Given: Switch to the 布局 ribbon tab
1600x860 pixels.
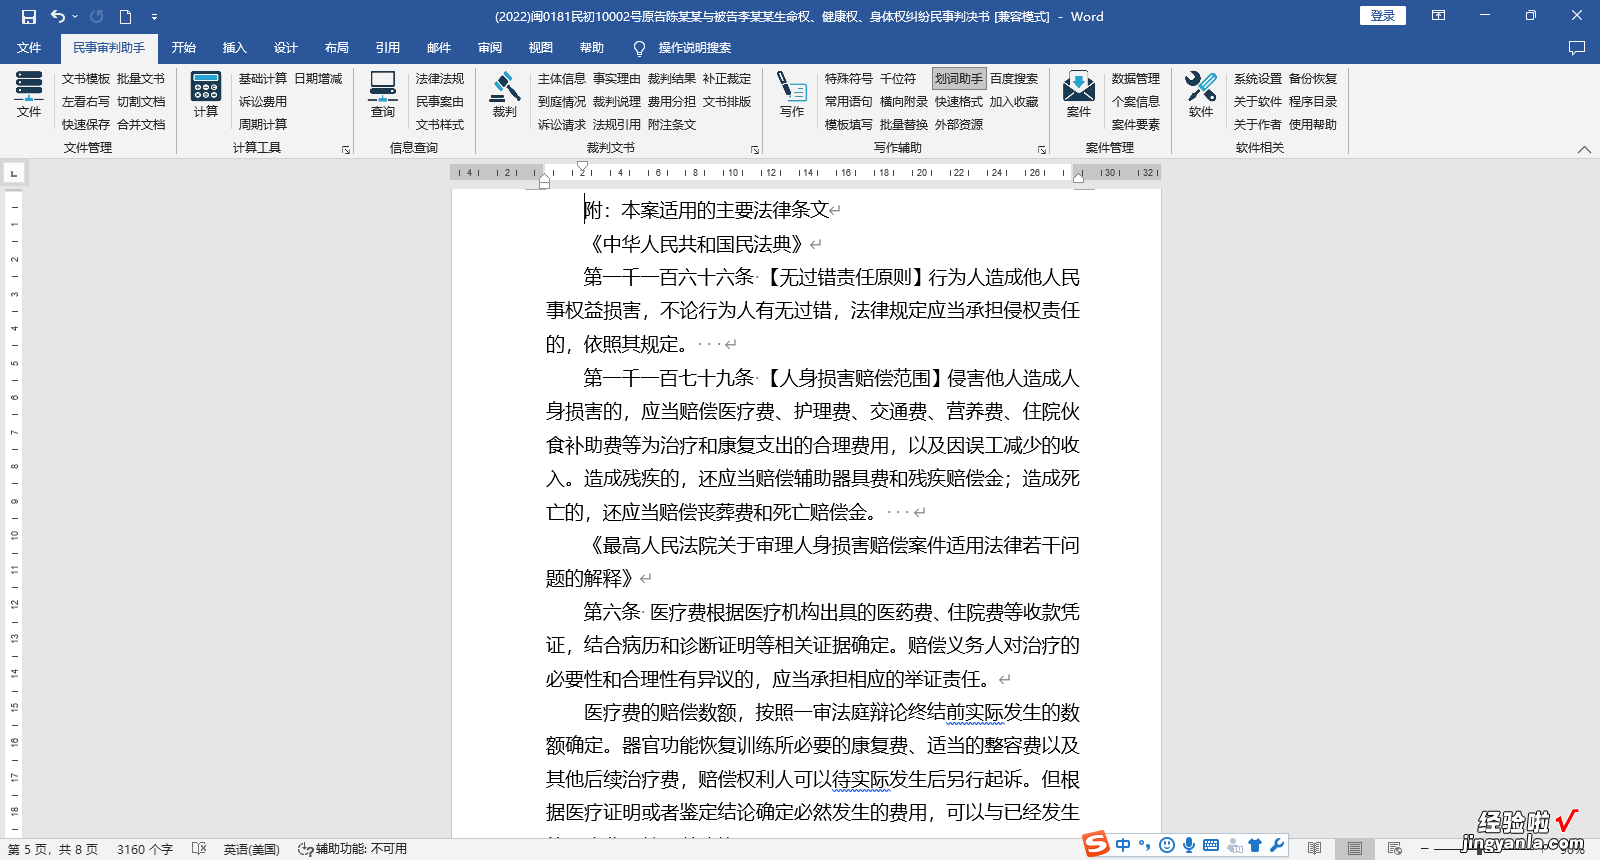Looking at the screenshot, I should (x=336, y=48).
